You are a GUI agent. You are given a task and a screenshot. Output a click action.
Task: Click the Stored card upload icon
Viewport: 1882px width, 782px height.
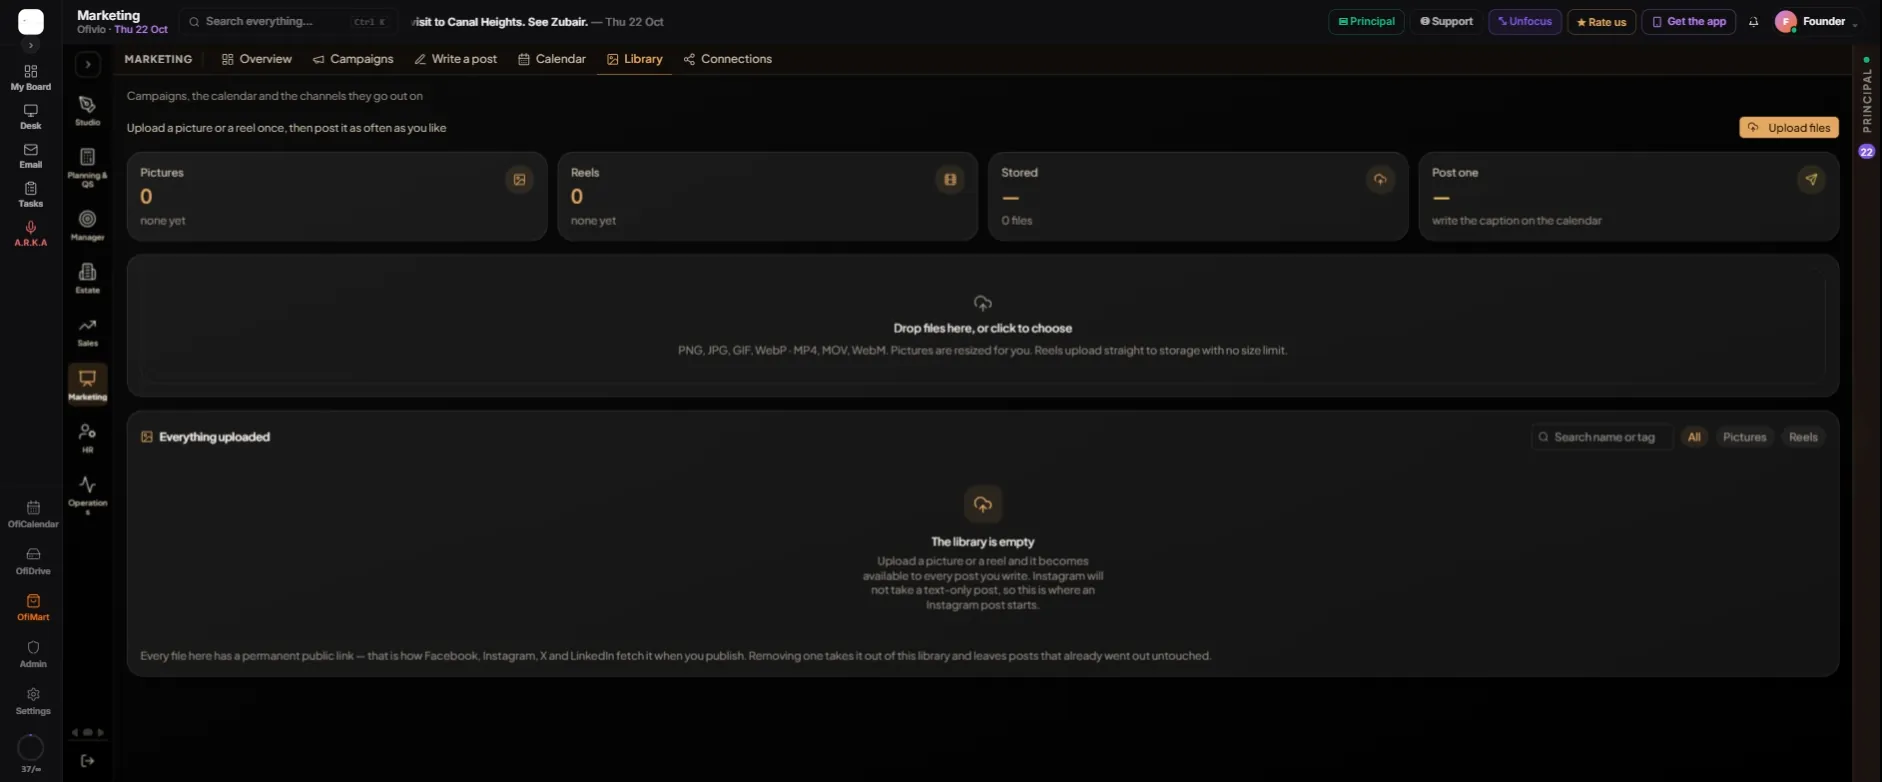tap(1380, 180)
